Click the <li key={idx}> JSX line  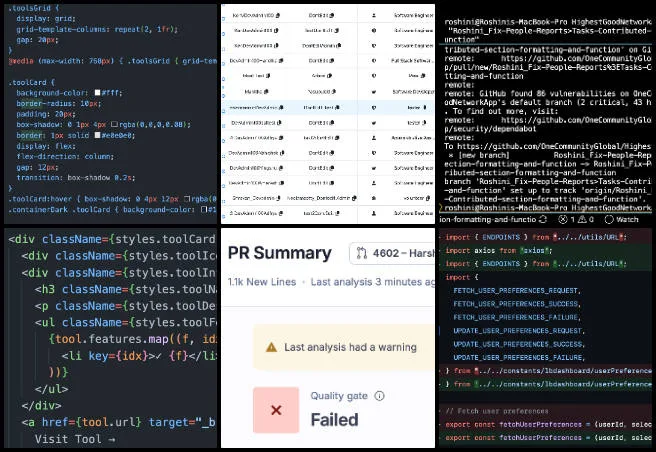point(139,356)
